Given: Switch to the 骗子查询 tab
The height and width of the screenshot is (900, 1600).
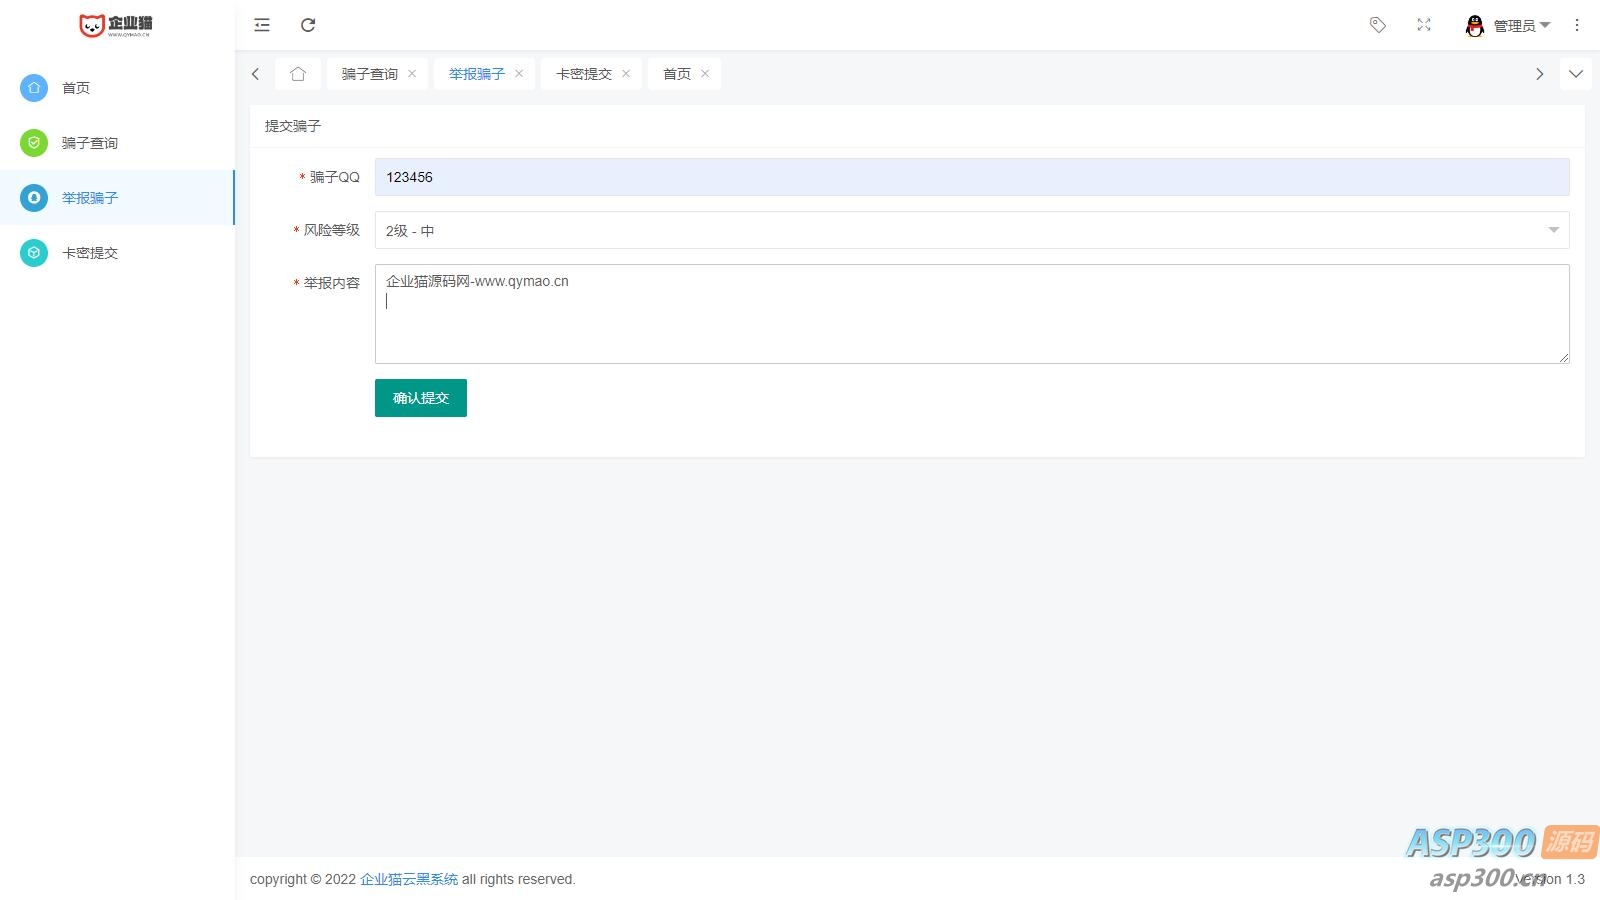Looking at the screenshot, I should click(x=370, y=74).
